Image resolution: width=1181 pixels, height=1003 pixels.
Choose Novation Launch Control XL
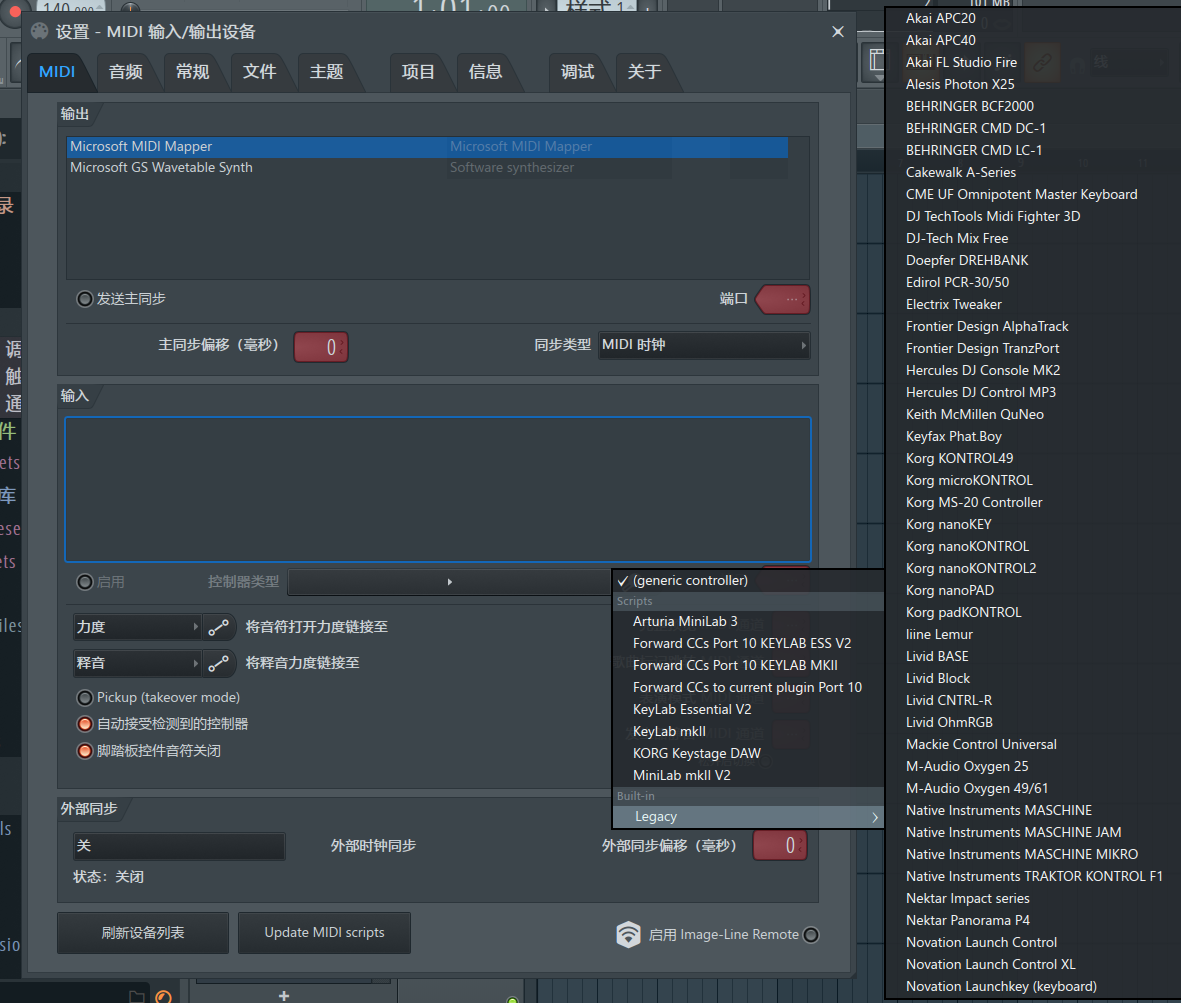coord(1033,965)
